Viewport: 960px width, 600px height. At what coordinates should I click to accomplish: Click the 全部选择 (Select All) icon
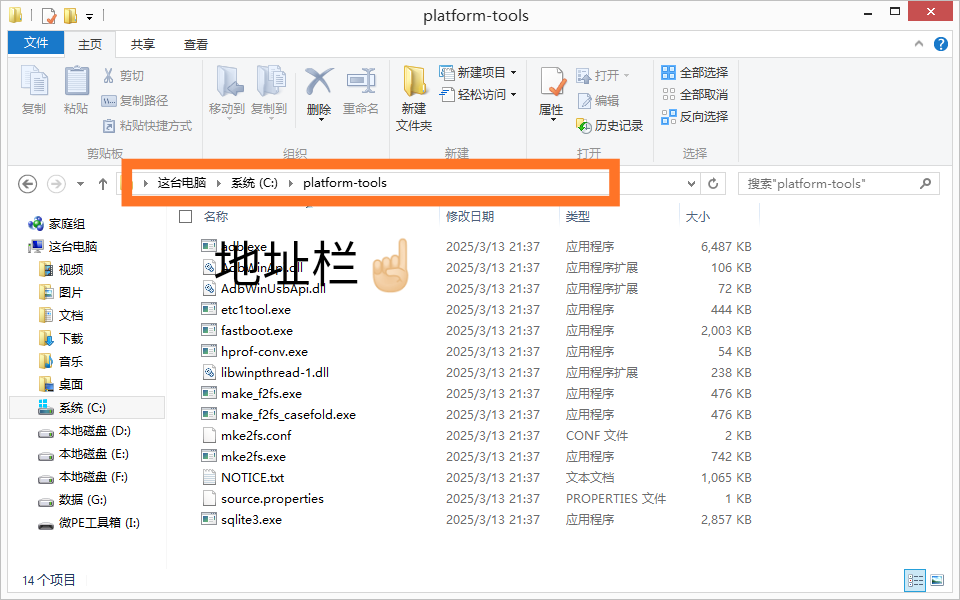pyautogui.click(x=669, y=73)
